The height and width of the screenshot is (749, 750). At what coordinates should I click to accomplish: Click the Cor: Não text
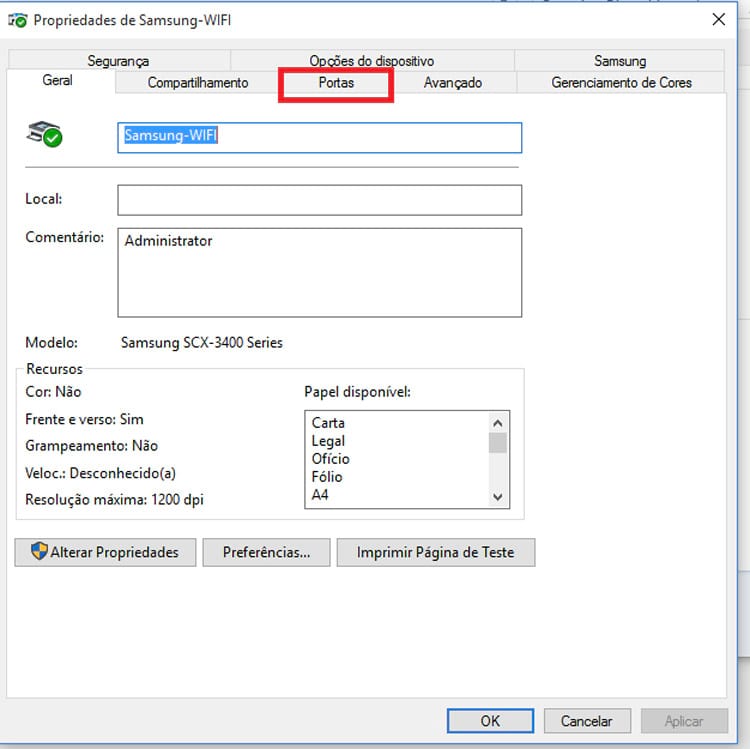53,392
